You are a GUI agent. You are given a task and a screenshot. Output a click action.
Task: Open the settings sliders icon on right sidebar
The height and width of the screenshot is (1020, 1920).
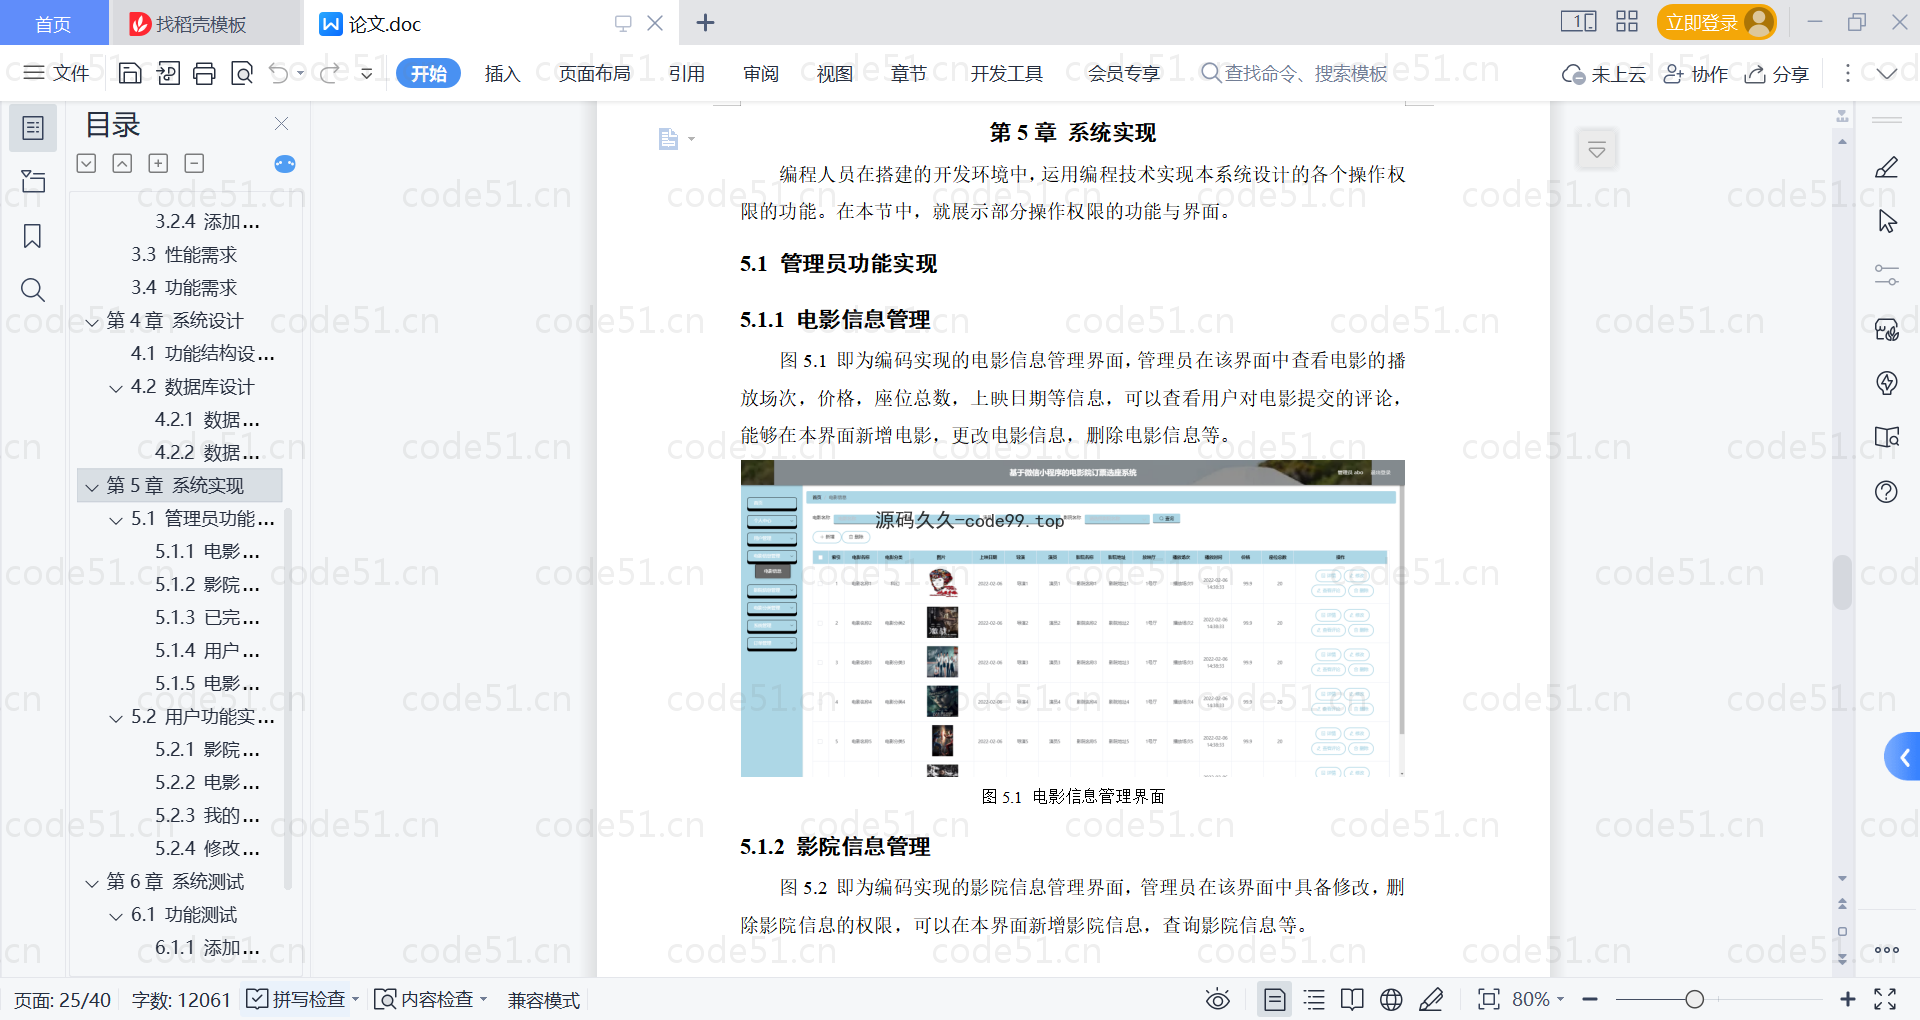pos(1886,275)
